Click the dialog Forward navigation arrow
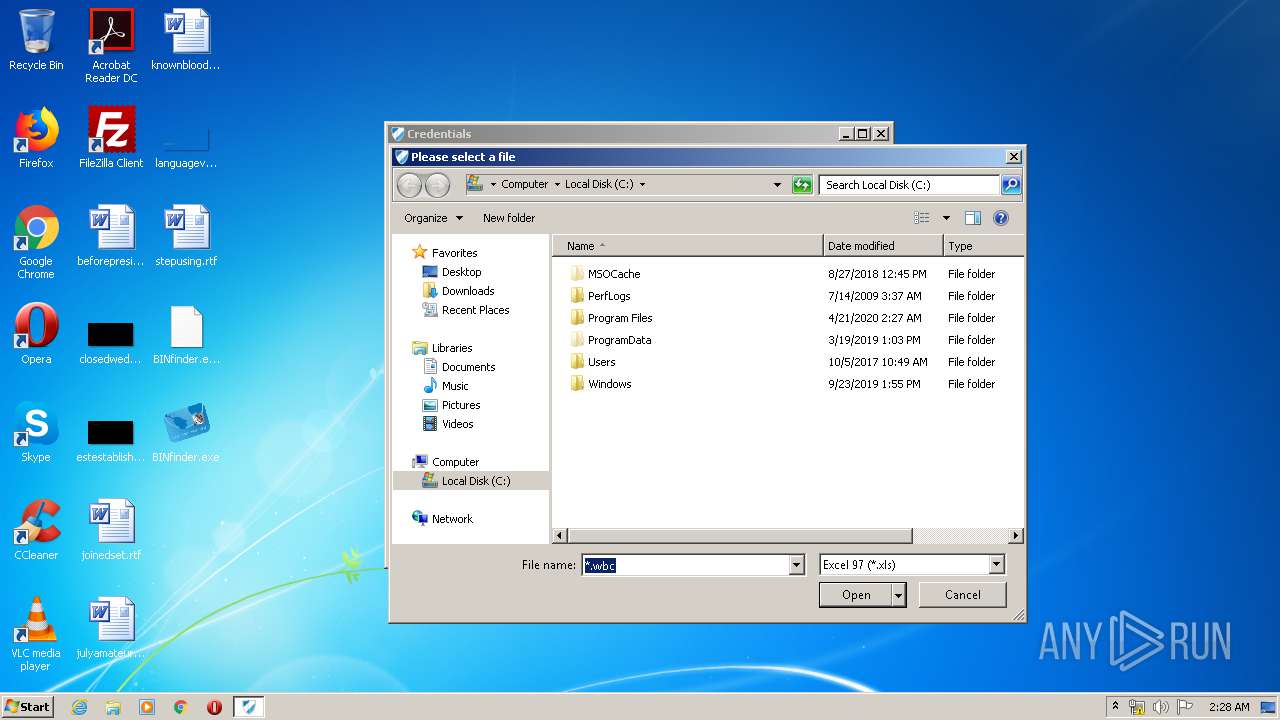This screenshot has height=720, width=1280. pyautogui.click(x=437, y=184)
